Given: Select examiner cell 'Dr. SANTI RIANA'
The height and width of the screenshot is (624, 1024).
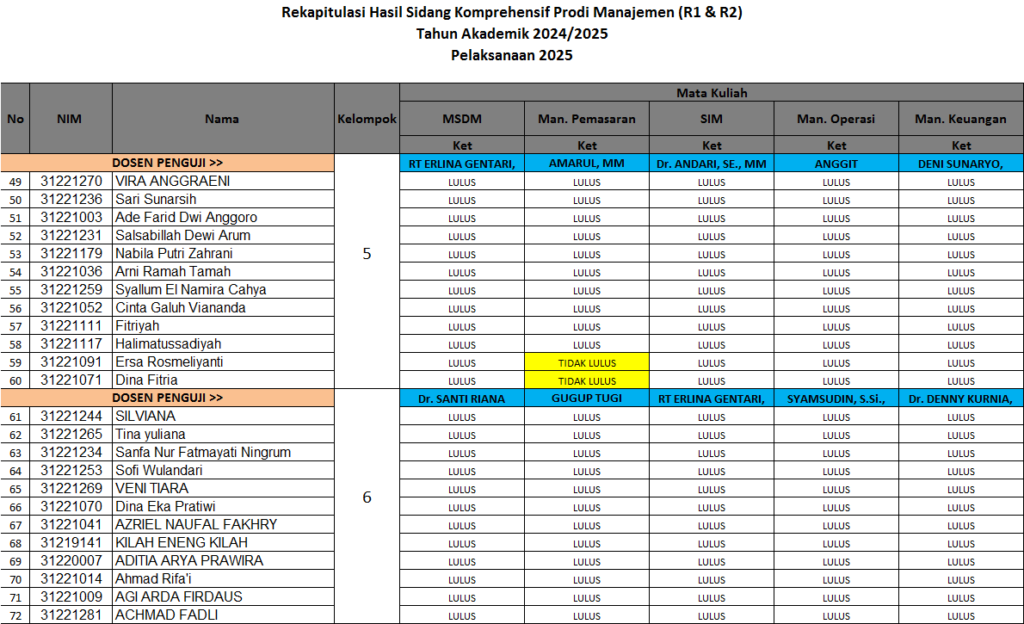Looking at the screenshot, I should coord(462,398).
